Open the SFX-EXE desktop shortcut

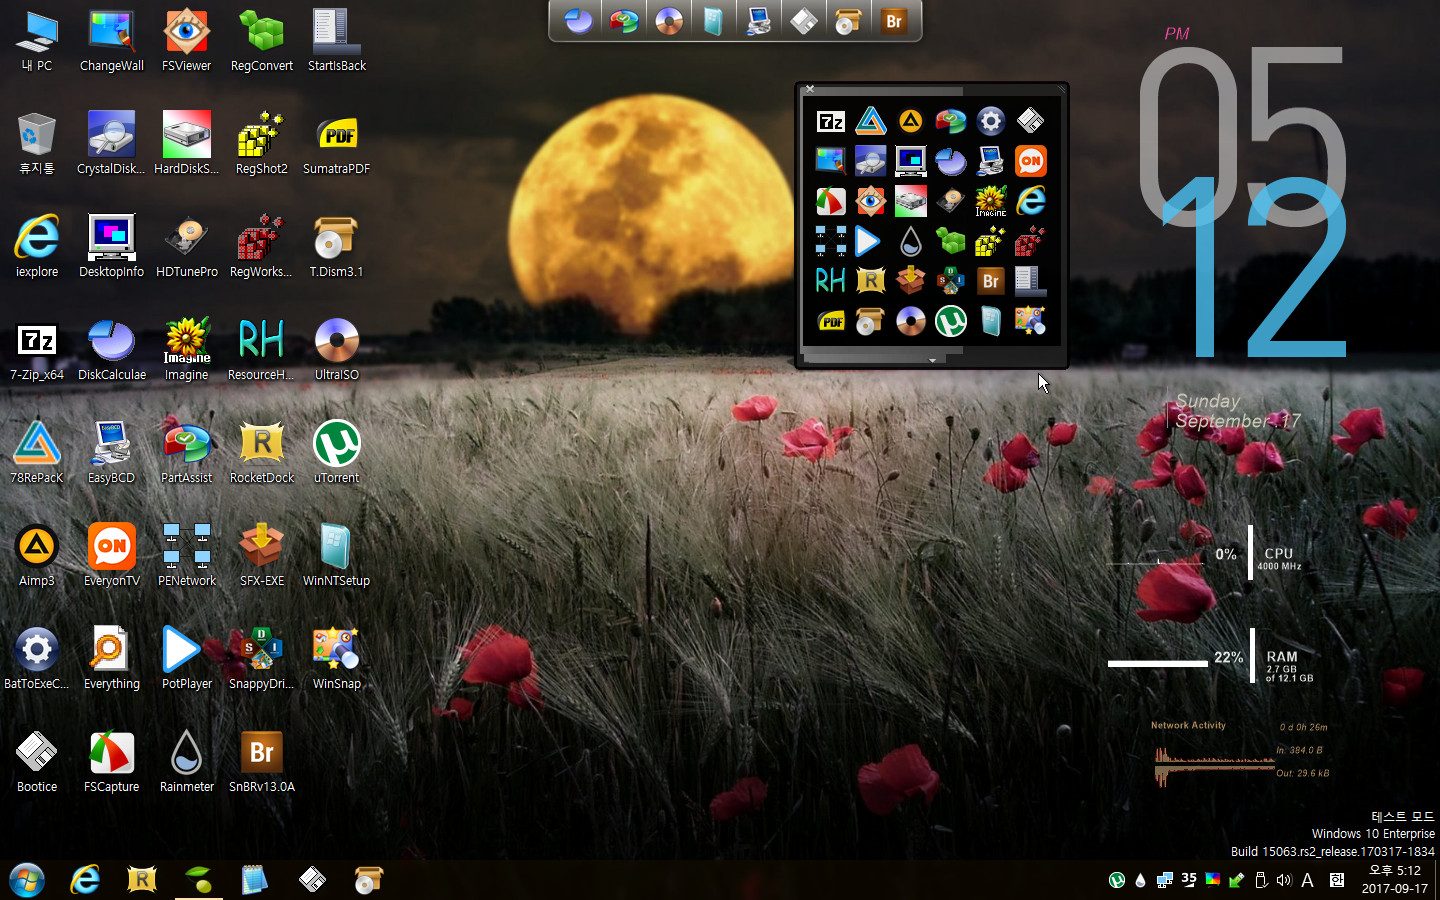point(262,556)
